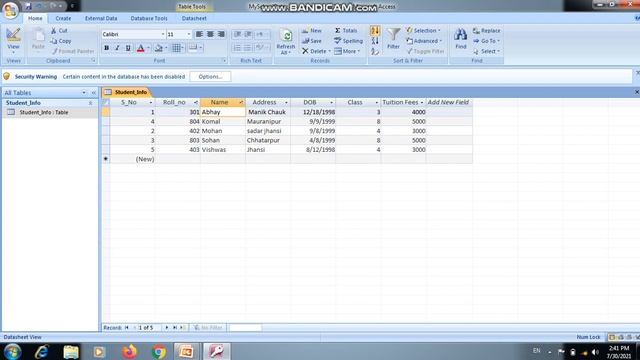Viewport: 640px width, 360px height.
Task: Open the All Tables pane dropdown
Action: pos(84,93)
